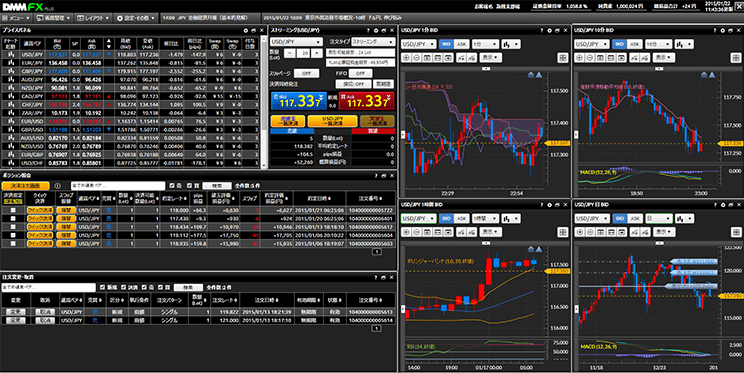Open settings and others menu

[x=136, y=18]
